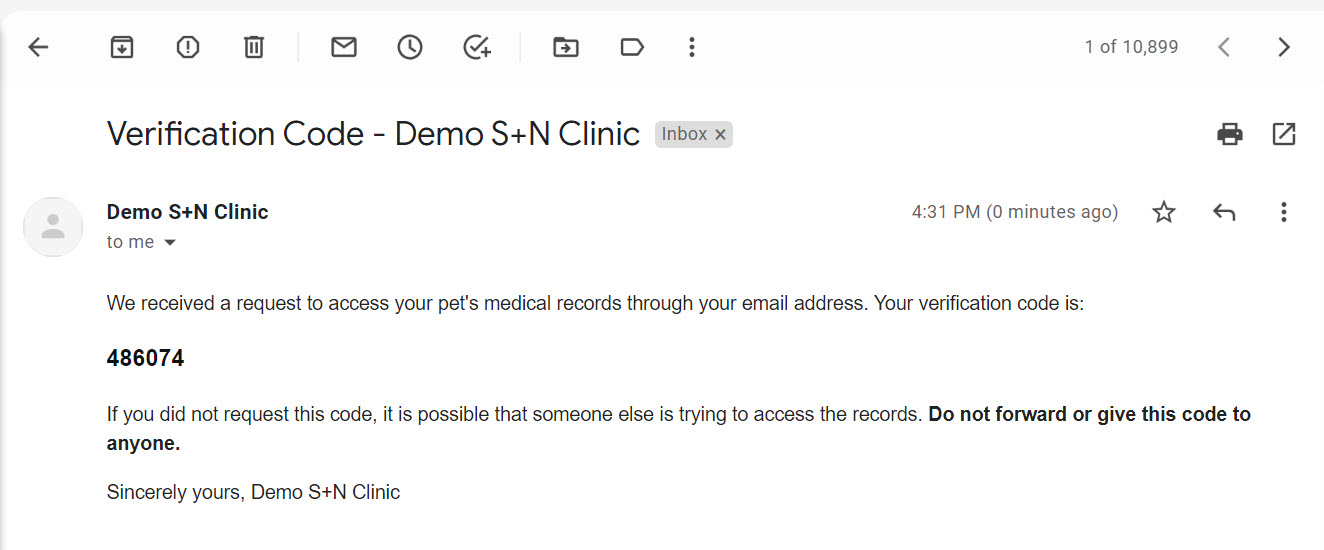
Task: Print the email message
Action: click(1230, 134)
